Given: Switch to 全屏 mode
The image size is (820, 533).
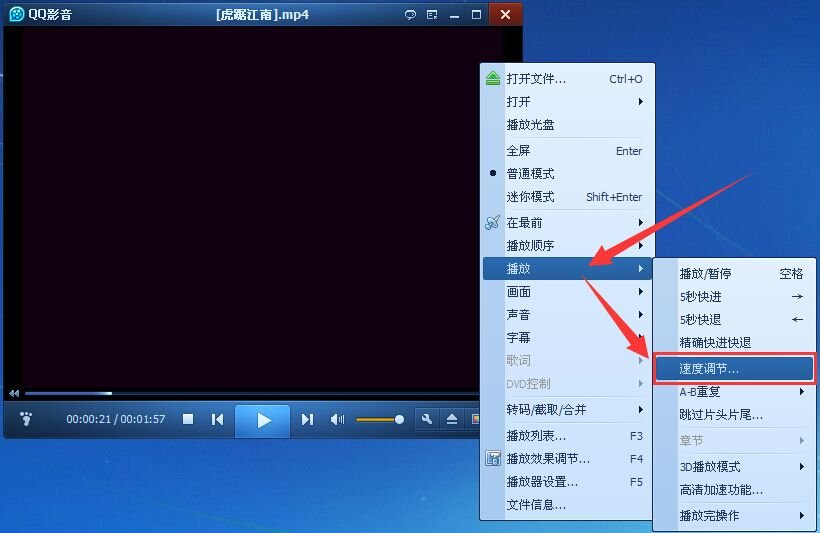Looking at the screenshot, I should [x=567, y=151].
